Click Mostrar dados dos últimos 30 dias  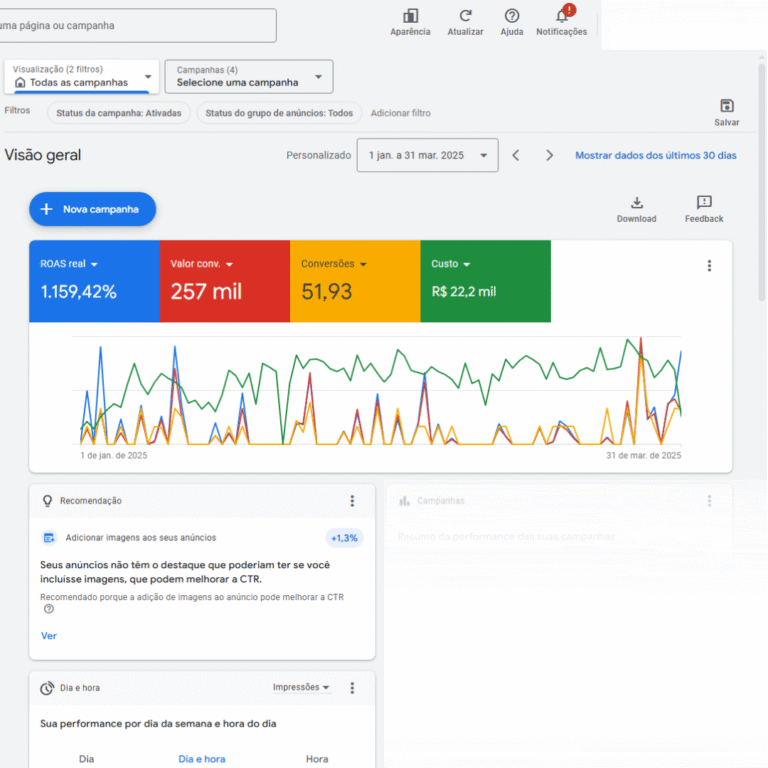click(655, 155)
